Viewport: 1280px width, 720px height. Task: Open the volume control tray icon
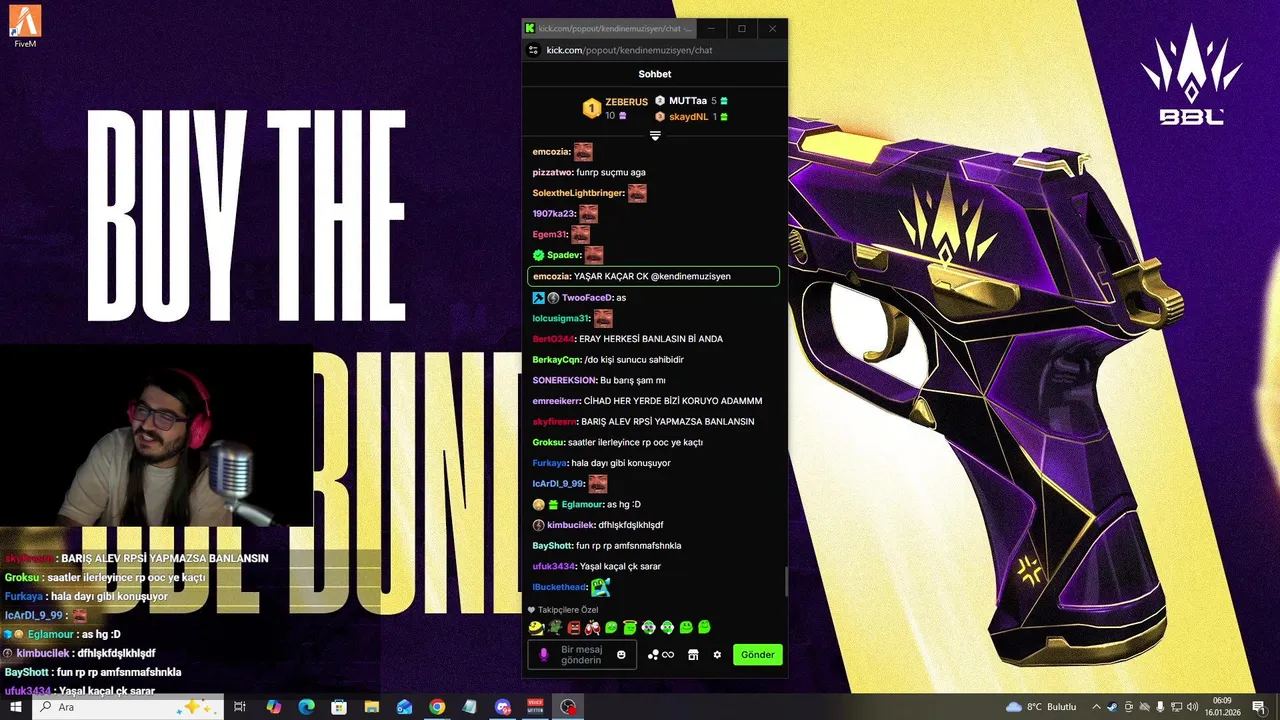[1192, 707]
